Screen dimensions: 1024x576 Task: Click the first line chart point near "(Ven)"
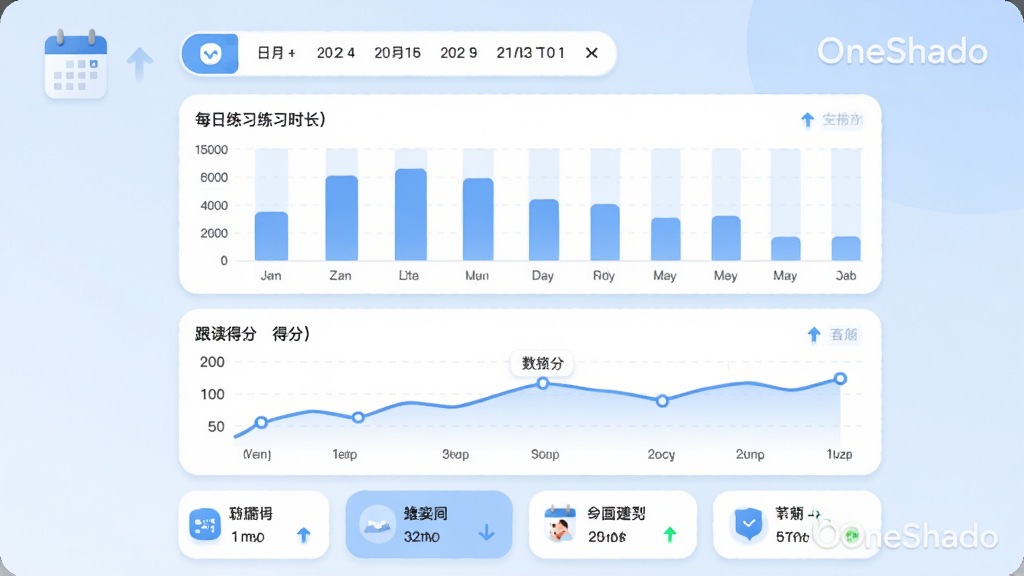pos(261,423)
